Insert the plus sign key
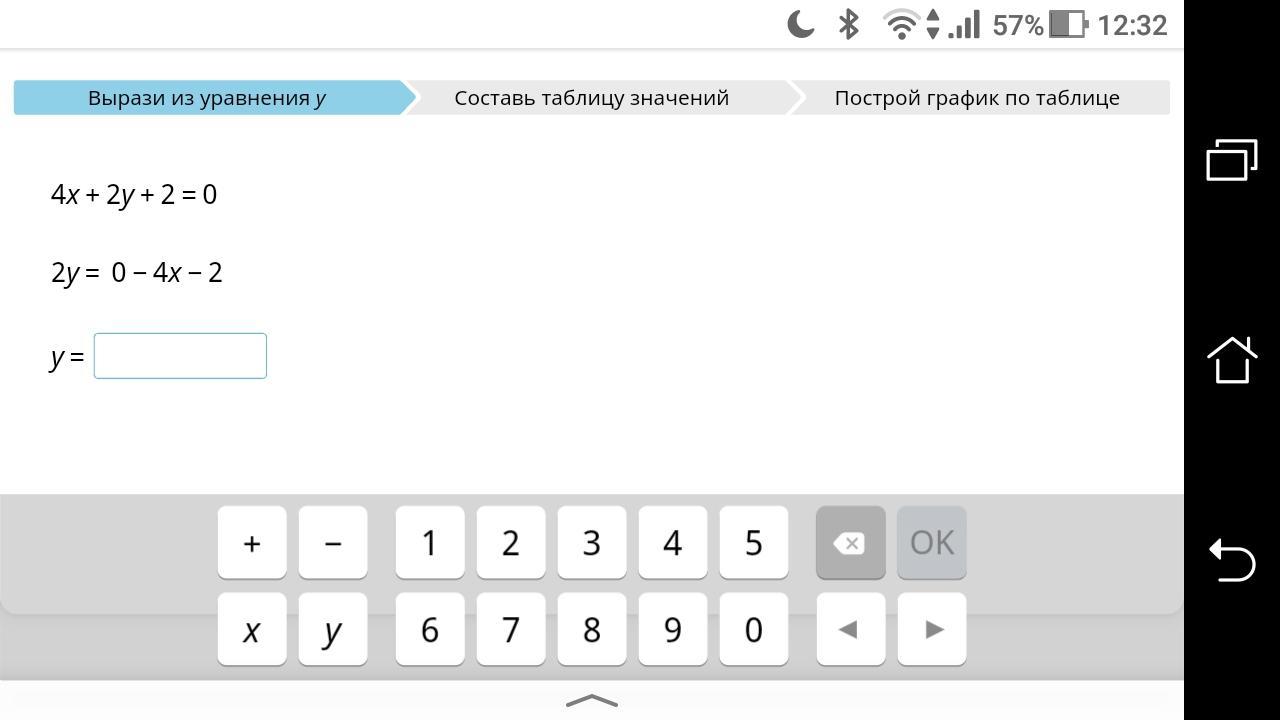1280x720 pixels. point(252,542)
